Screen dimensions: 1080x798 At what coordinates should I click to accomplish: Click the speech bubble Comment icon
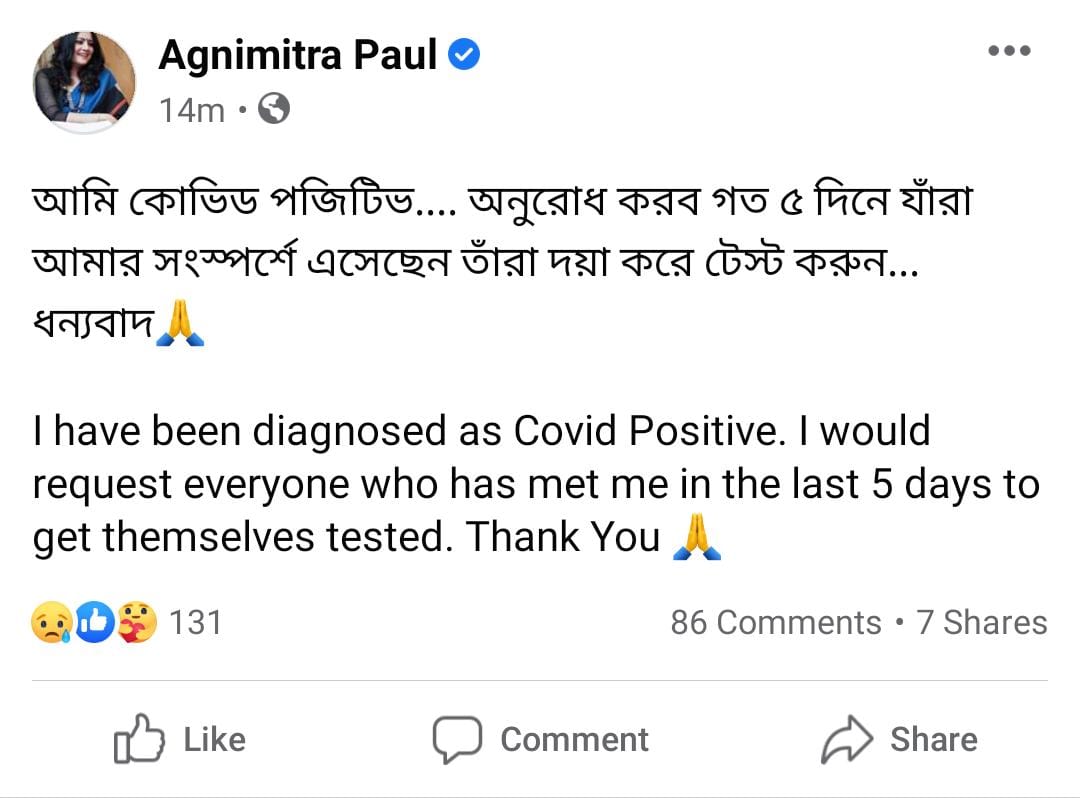pyautogui.click(x=457, y=739)
